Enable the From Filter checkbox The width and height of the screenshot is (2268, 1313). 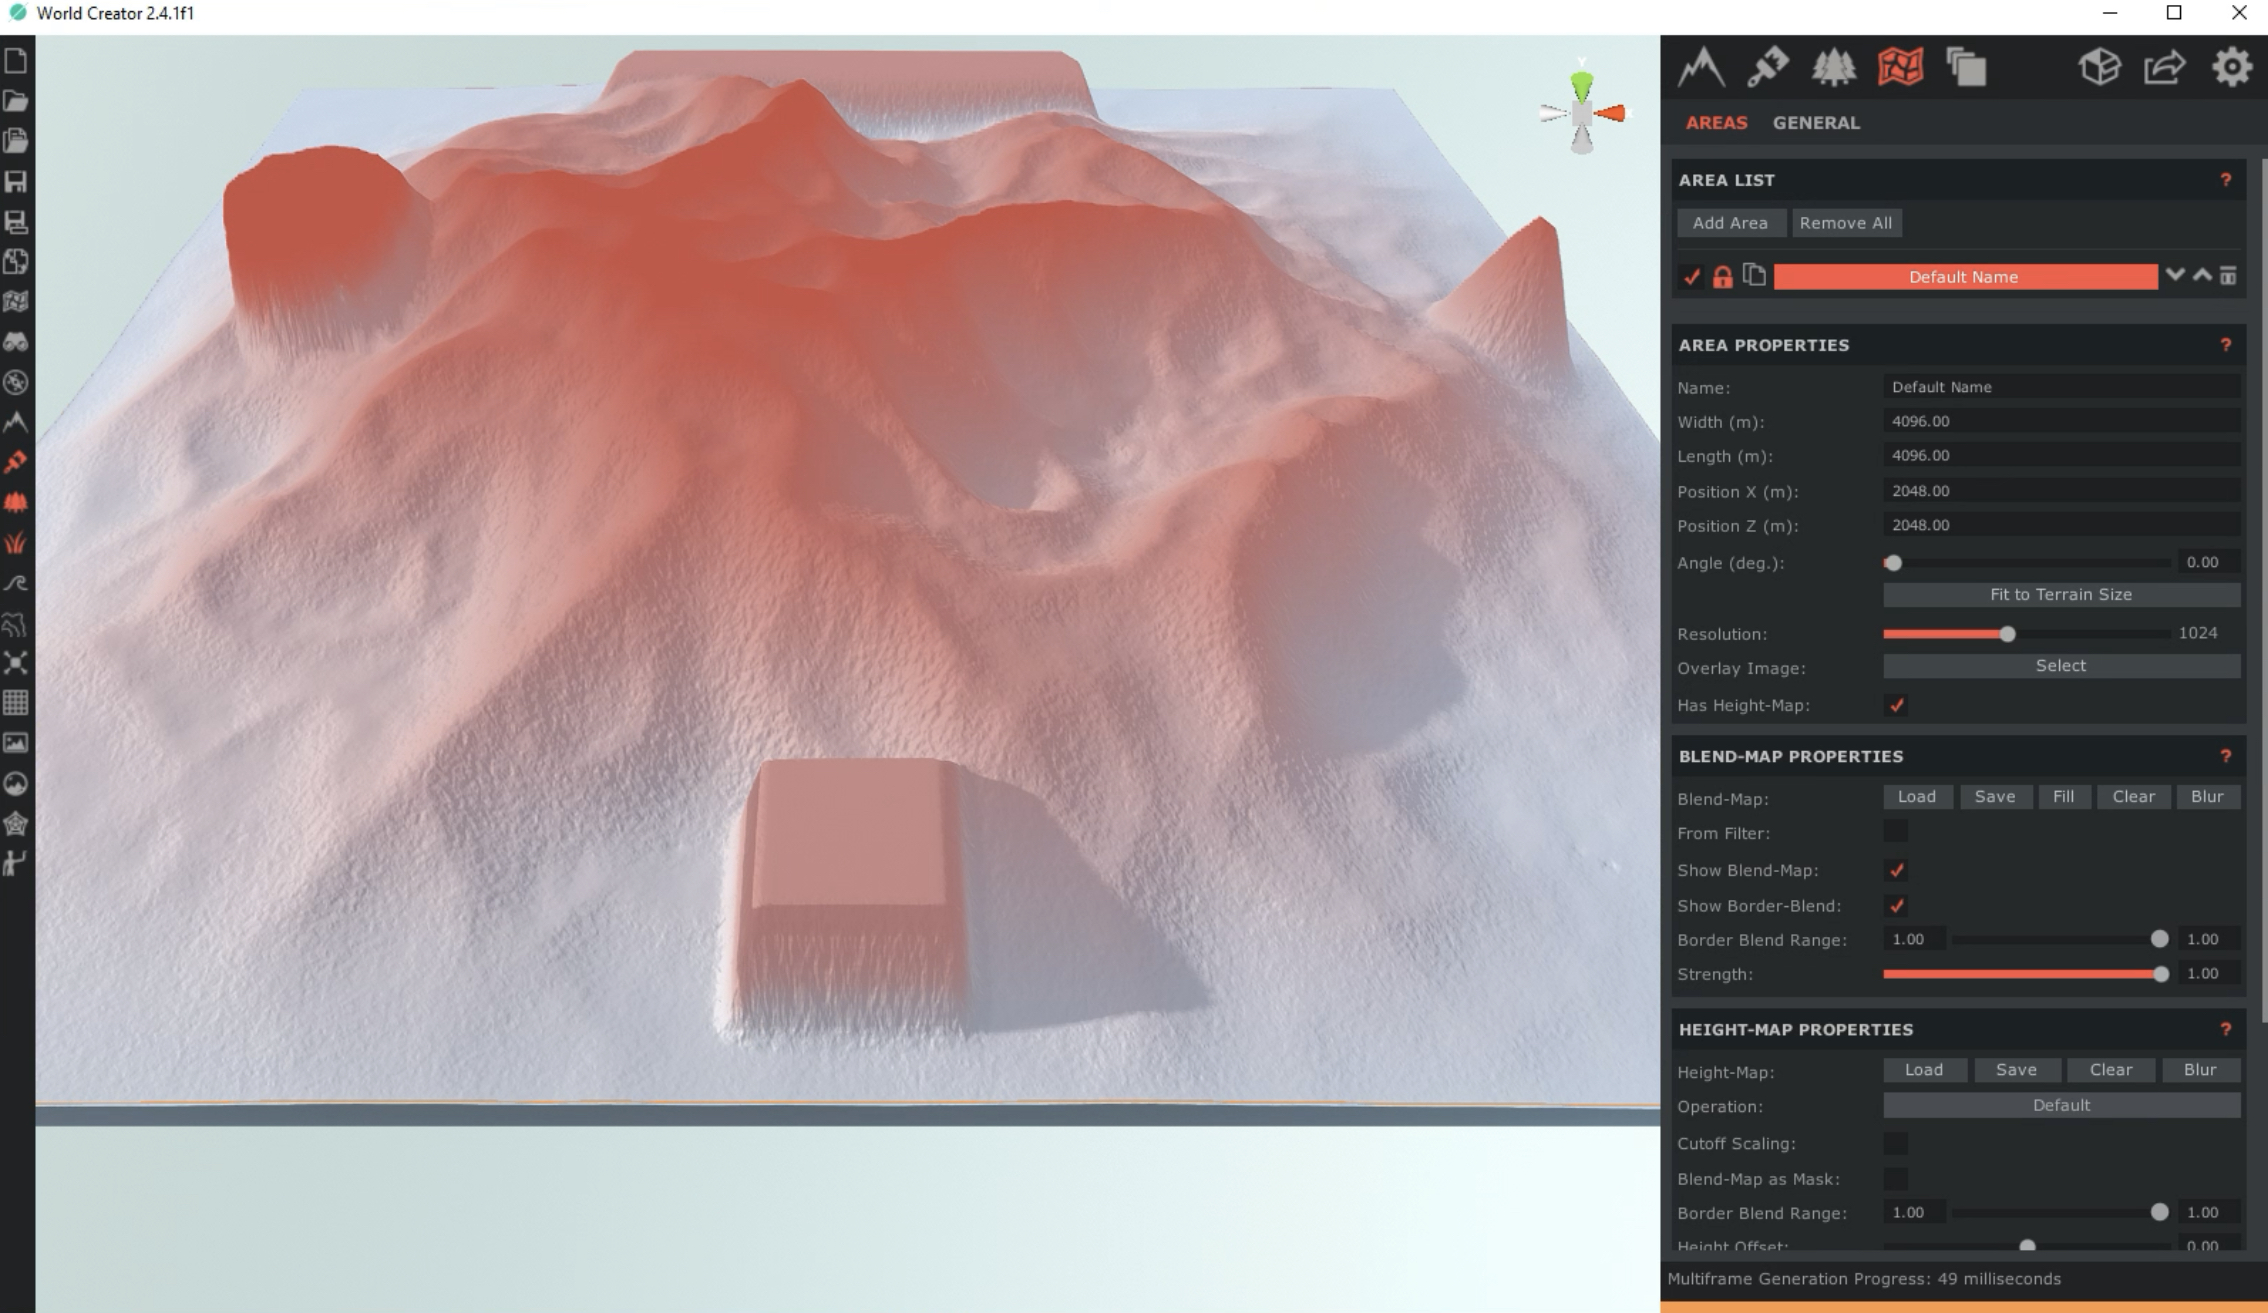pos(1896,832)
